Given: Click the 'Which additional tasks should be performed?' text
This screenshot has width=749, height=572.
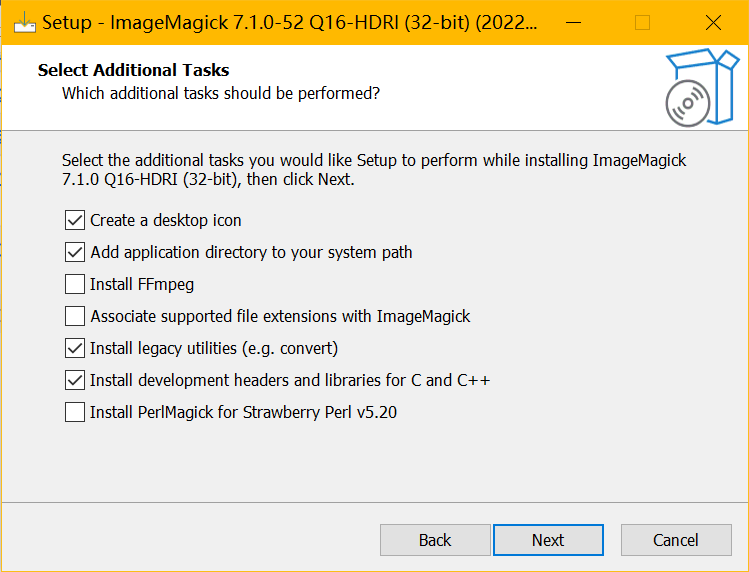Looking at the screenshot, I should pos(221,93).
